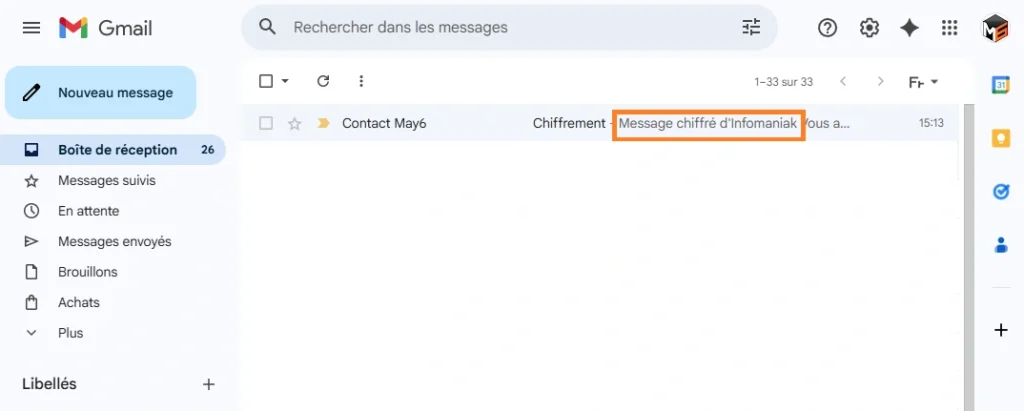1024x411 pixels.
Task: Tick the Contact May6 email checkbox
Action: tap(266, 123)
